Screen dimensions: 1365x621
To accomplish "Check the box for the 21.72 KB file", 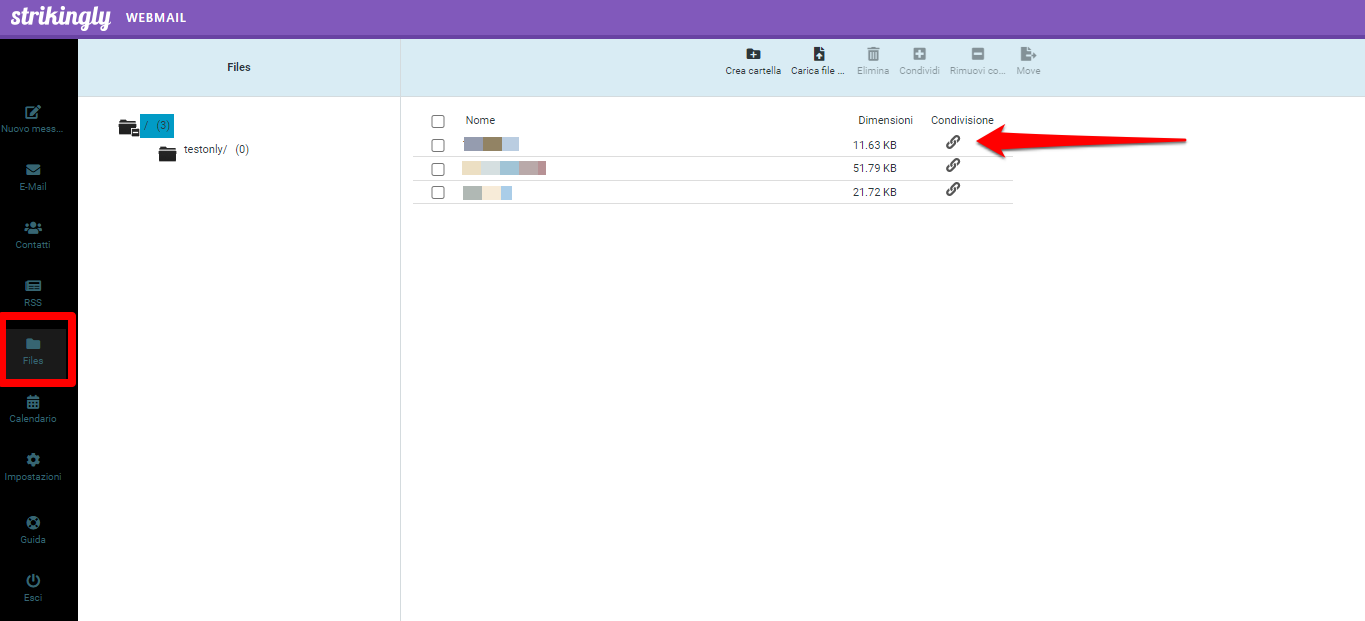I will click(438, 193).
